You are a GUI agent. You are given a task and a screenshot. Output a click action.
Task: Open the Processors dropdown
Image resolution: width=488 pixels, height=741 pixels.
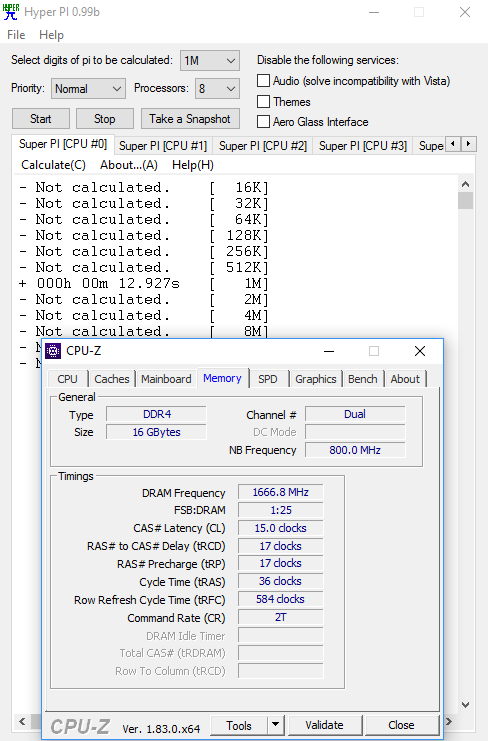pos(217,88)
